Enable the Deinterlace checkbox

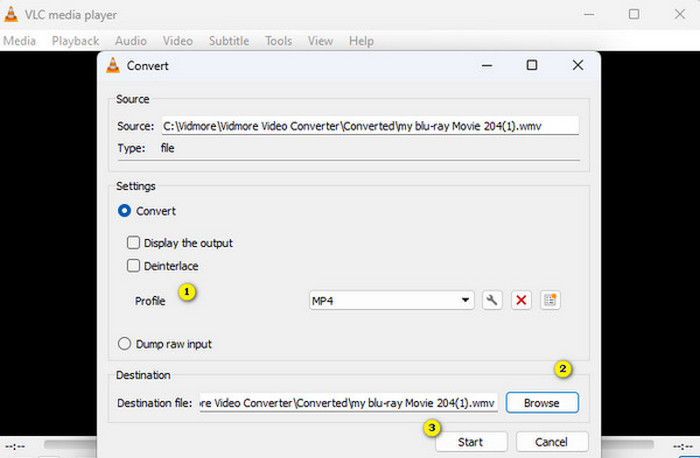[133, 266]
